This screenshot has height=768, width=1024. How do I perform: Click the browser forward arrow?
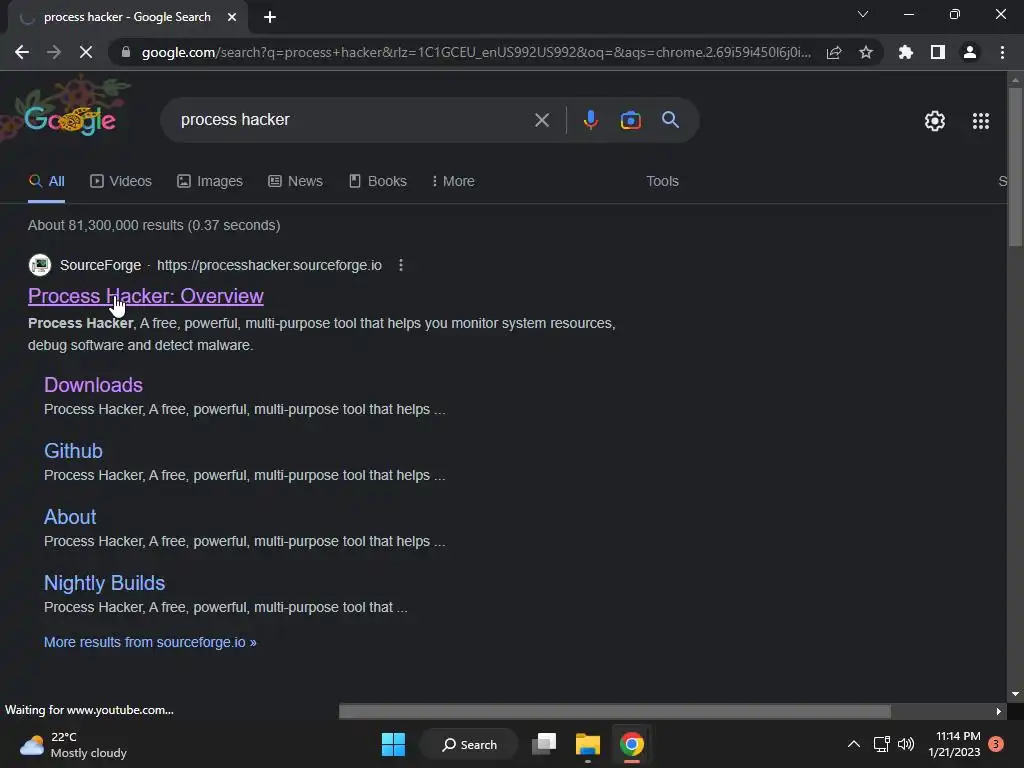tap(54, 52)
